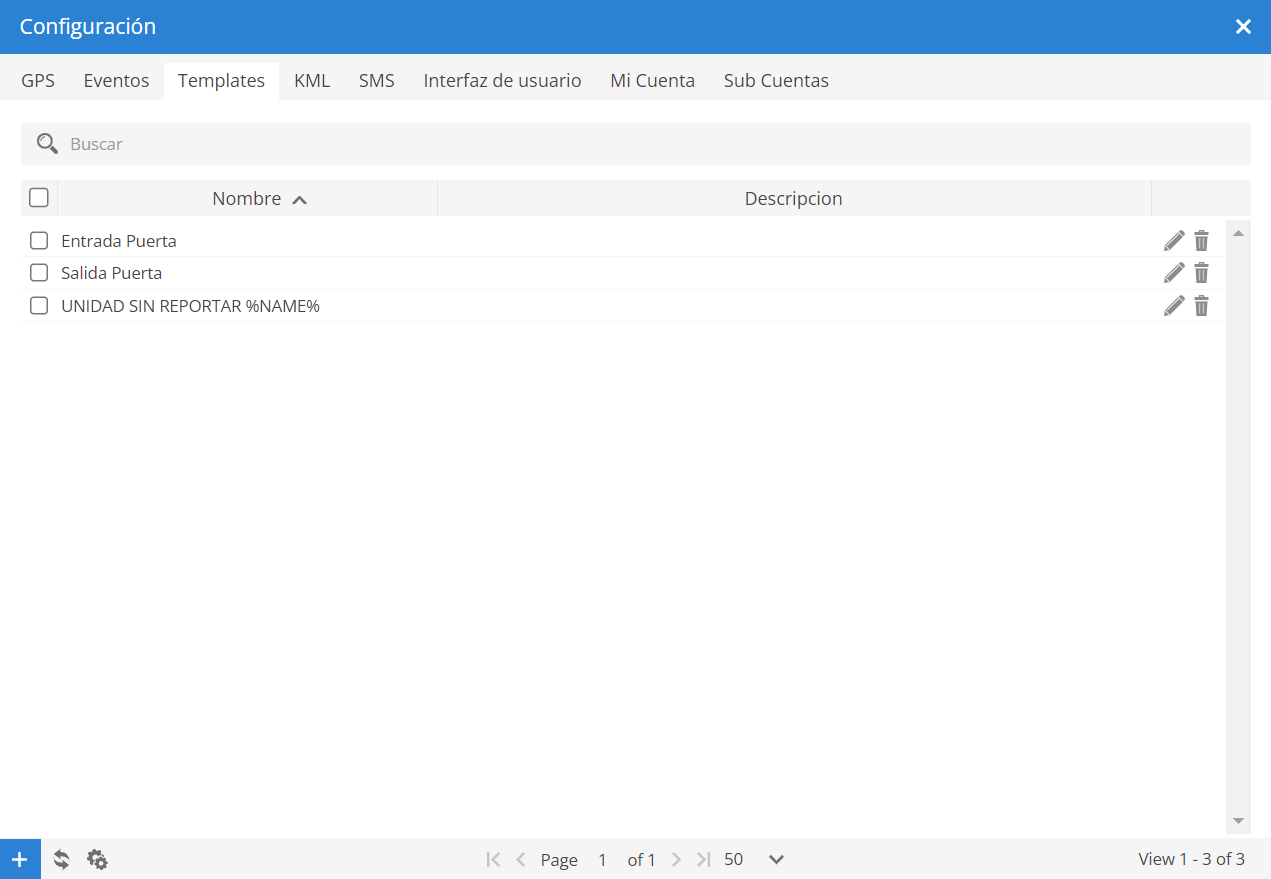This screenshot has width=1271, height=879.
Task: Toggle the select-all header checkbox
Action: [39, 198]
